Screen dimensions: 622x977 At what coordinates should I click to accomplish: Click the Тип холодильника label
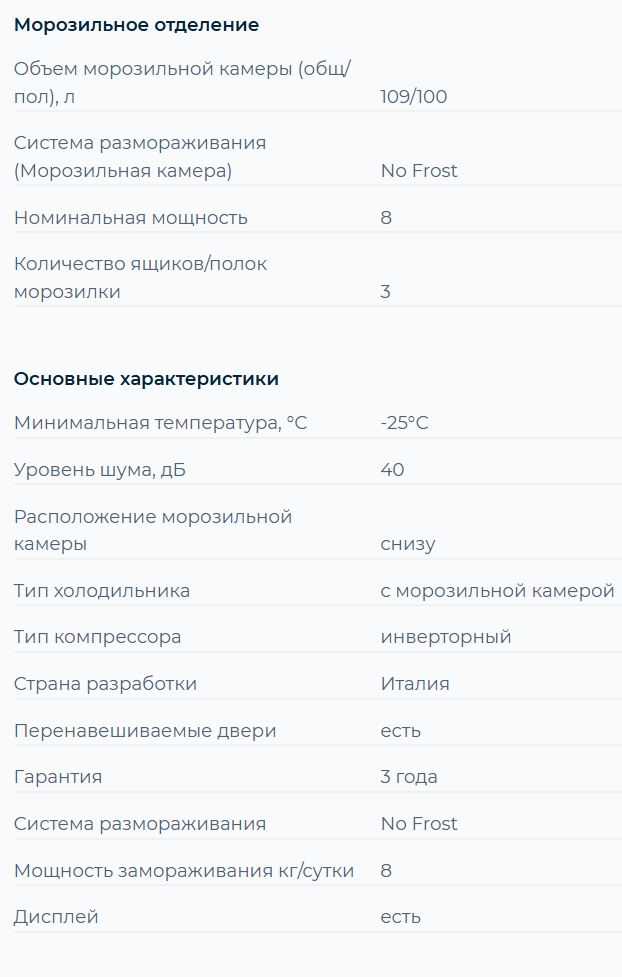click(102, 591)
